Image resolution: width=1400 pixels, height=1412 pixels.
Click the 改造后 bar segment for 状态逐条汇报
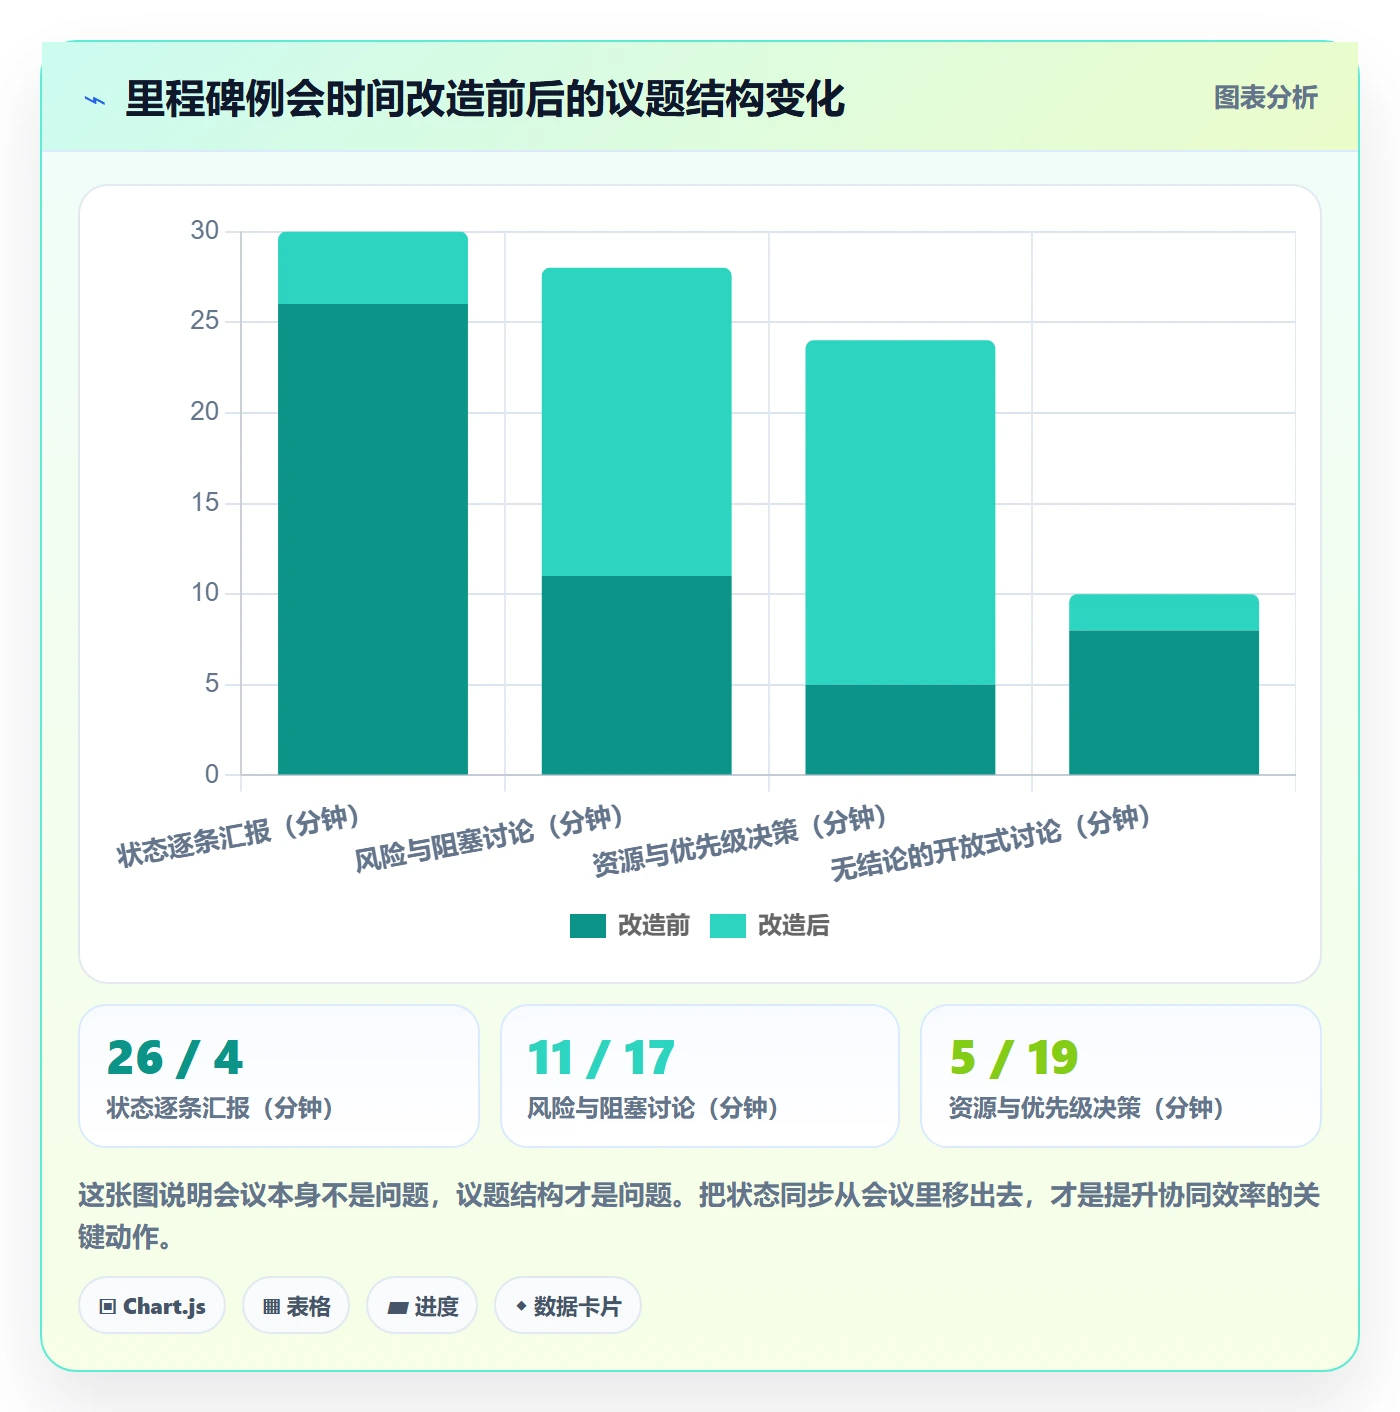373,268
